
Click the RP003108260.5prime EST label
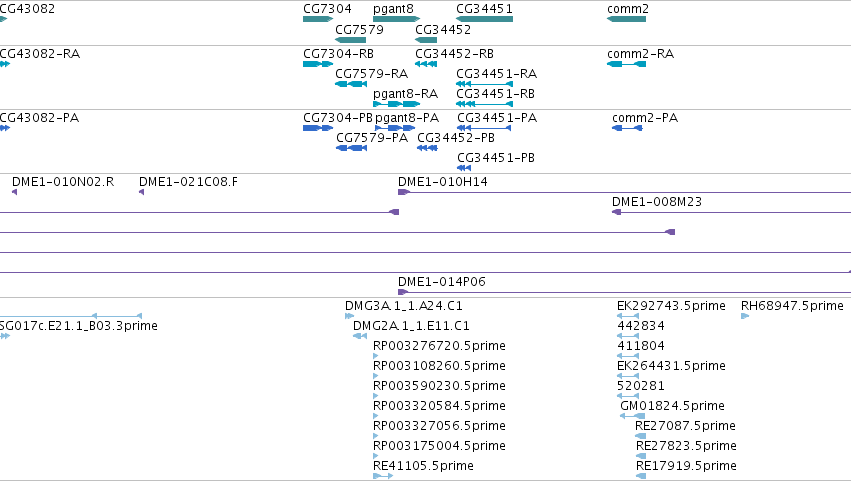point(439,366)
